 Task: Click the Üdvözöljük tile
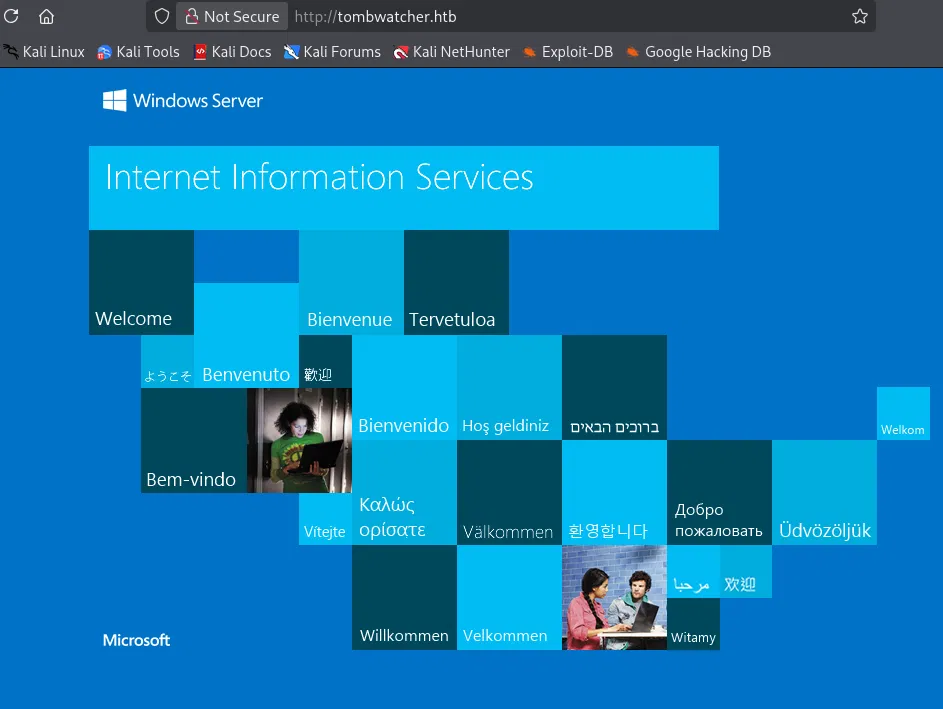825,493
